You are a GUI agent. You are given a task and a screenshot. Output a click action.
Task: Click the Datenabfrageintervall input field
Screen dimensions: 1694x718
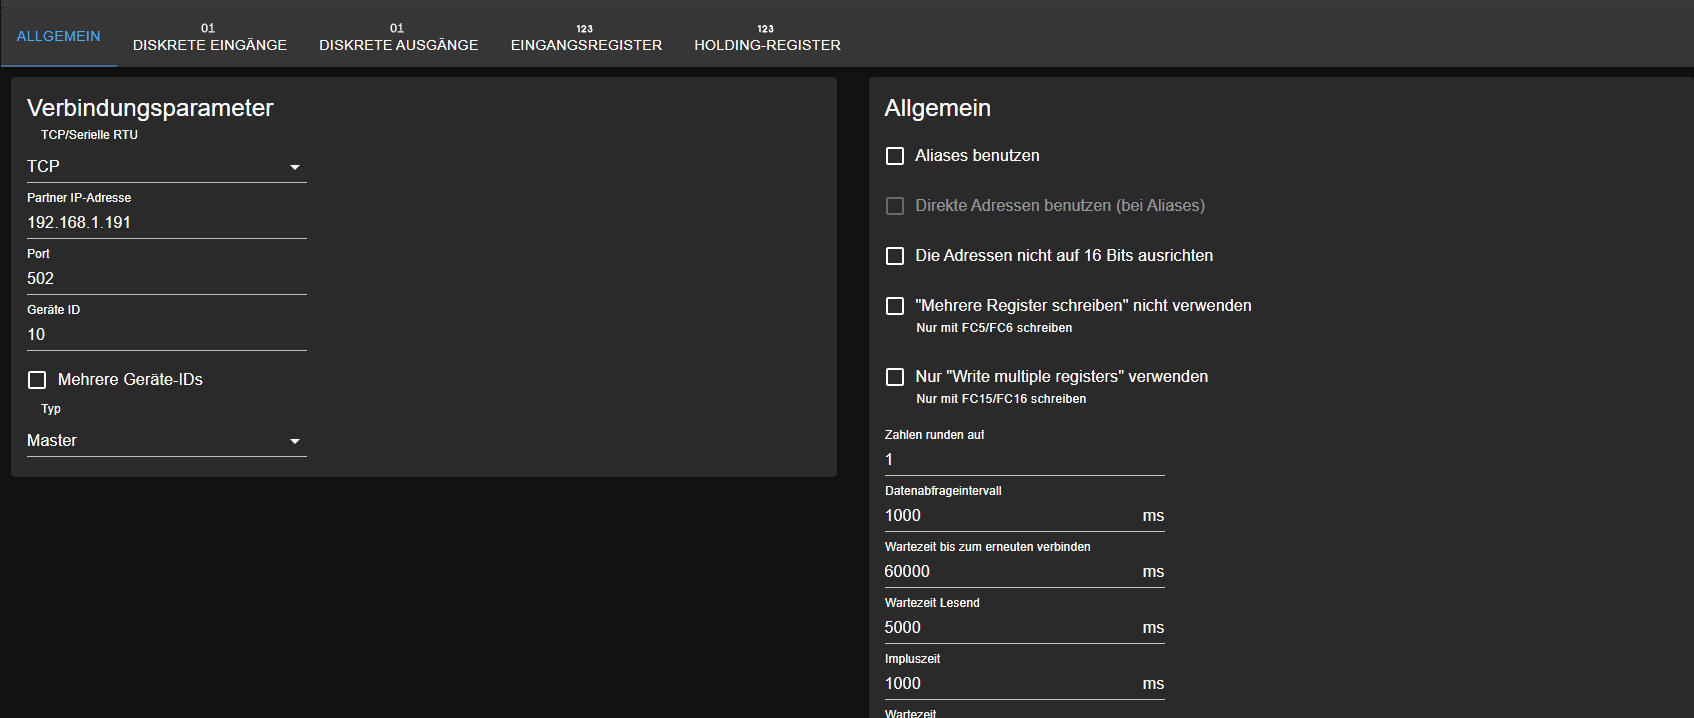[x=1010, y=516]
